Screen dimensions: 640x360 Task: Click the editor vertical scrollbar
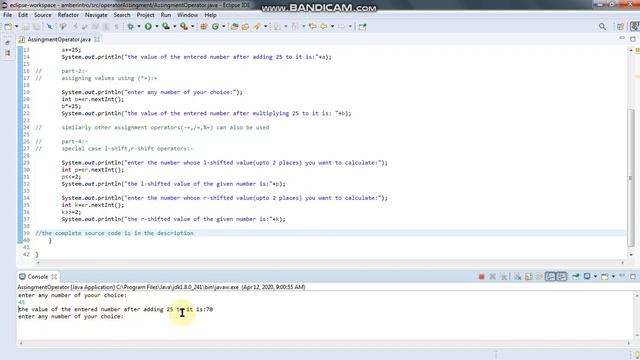631,177
